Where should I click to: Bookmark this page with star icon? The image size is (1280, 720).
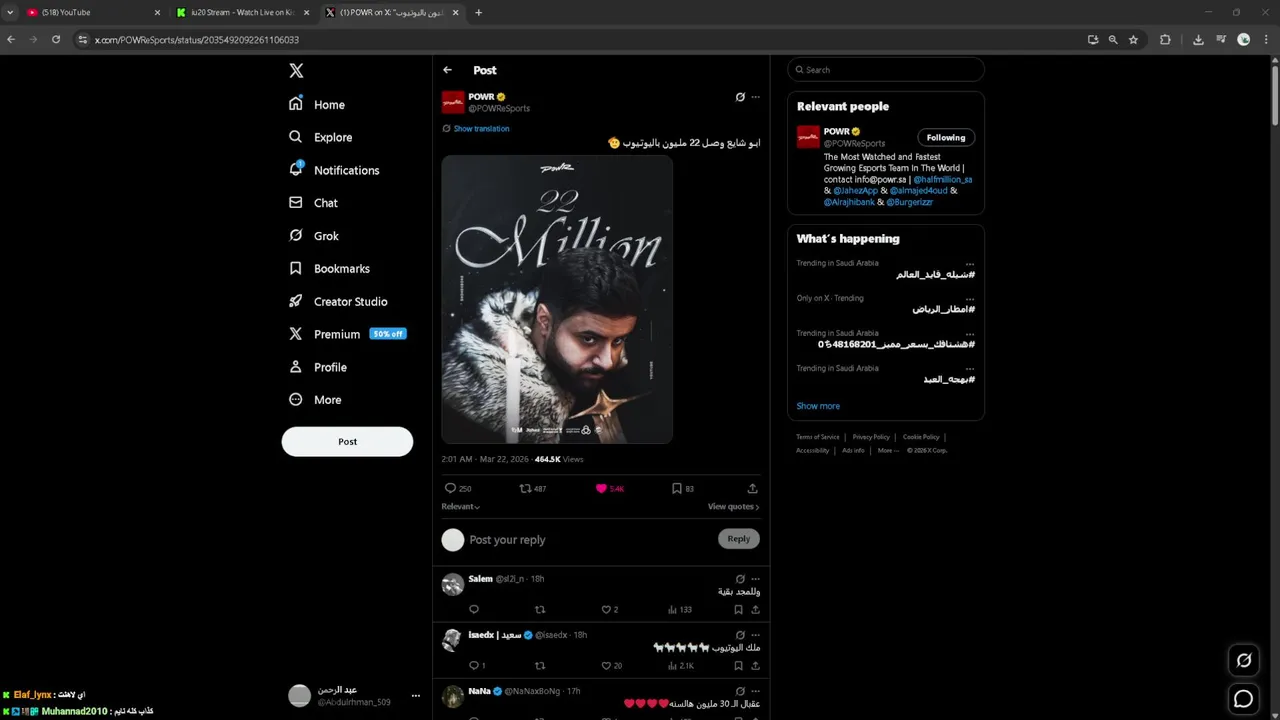coord(1133,40)
